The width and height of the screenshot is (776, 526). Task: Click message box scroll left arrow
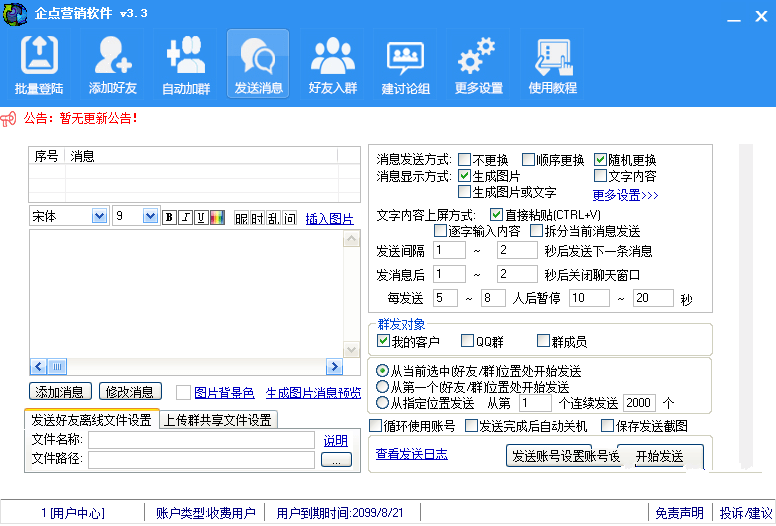(38, 367)
